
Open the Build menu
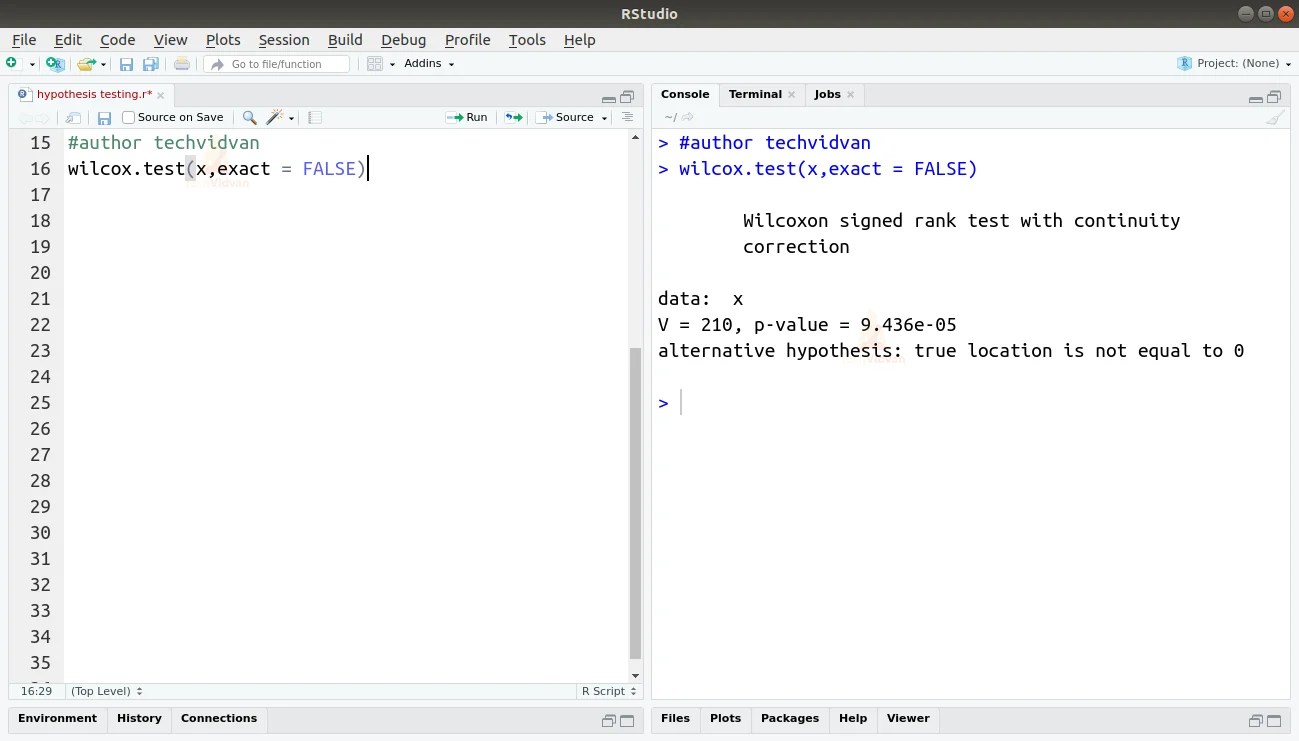345,39
